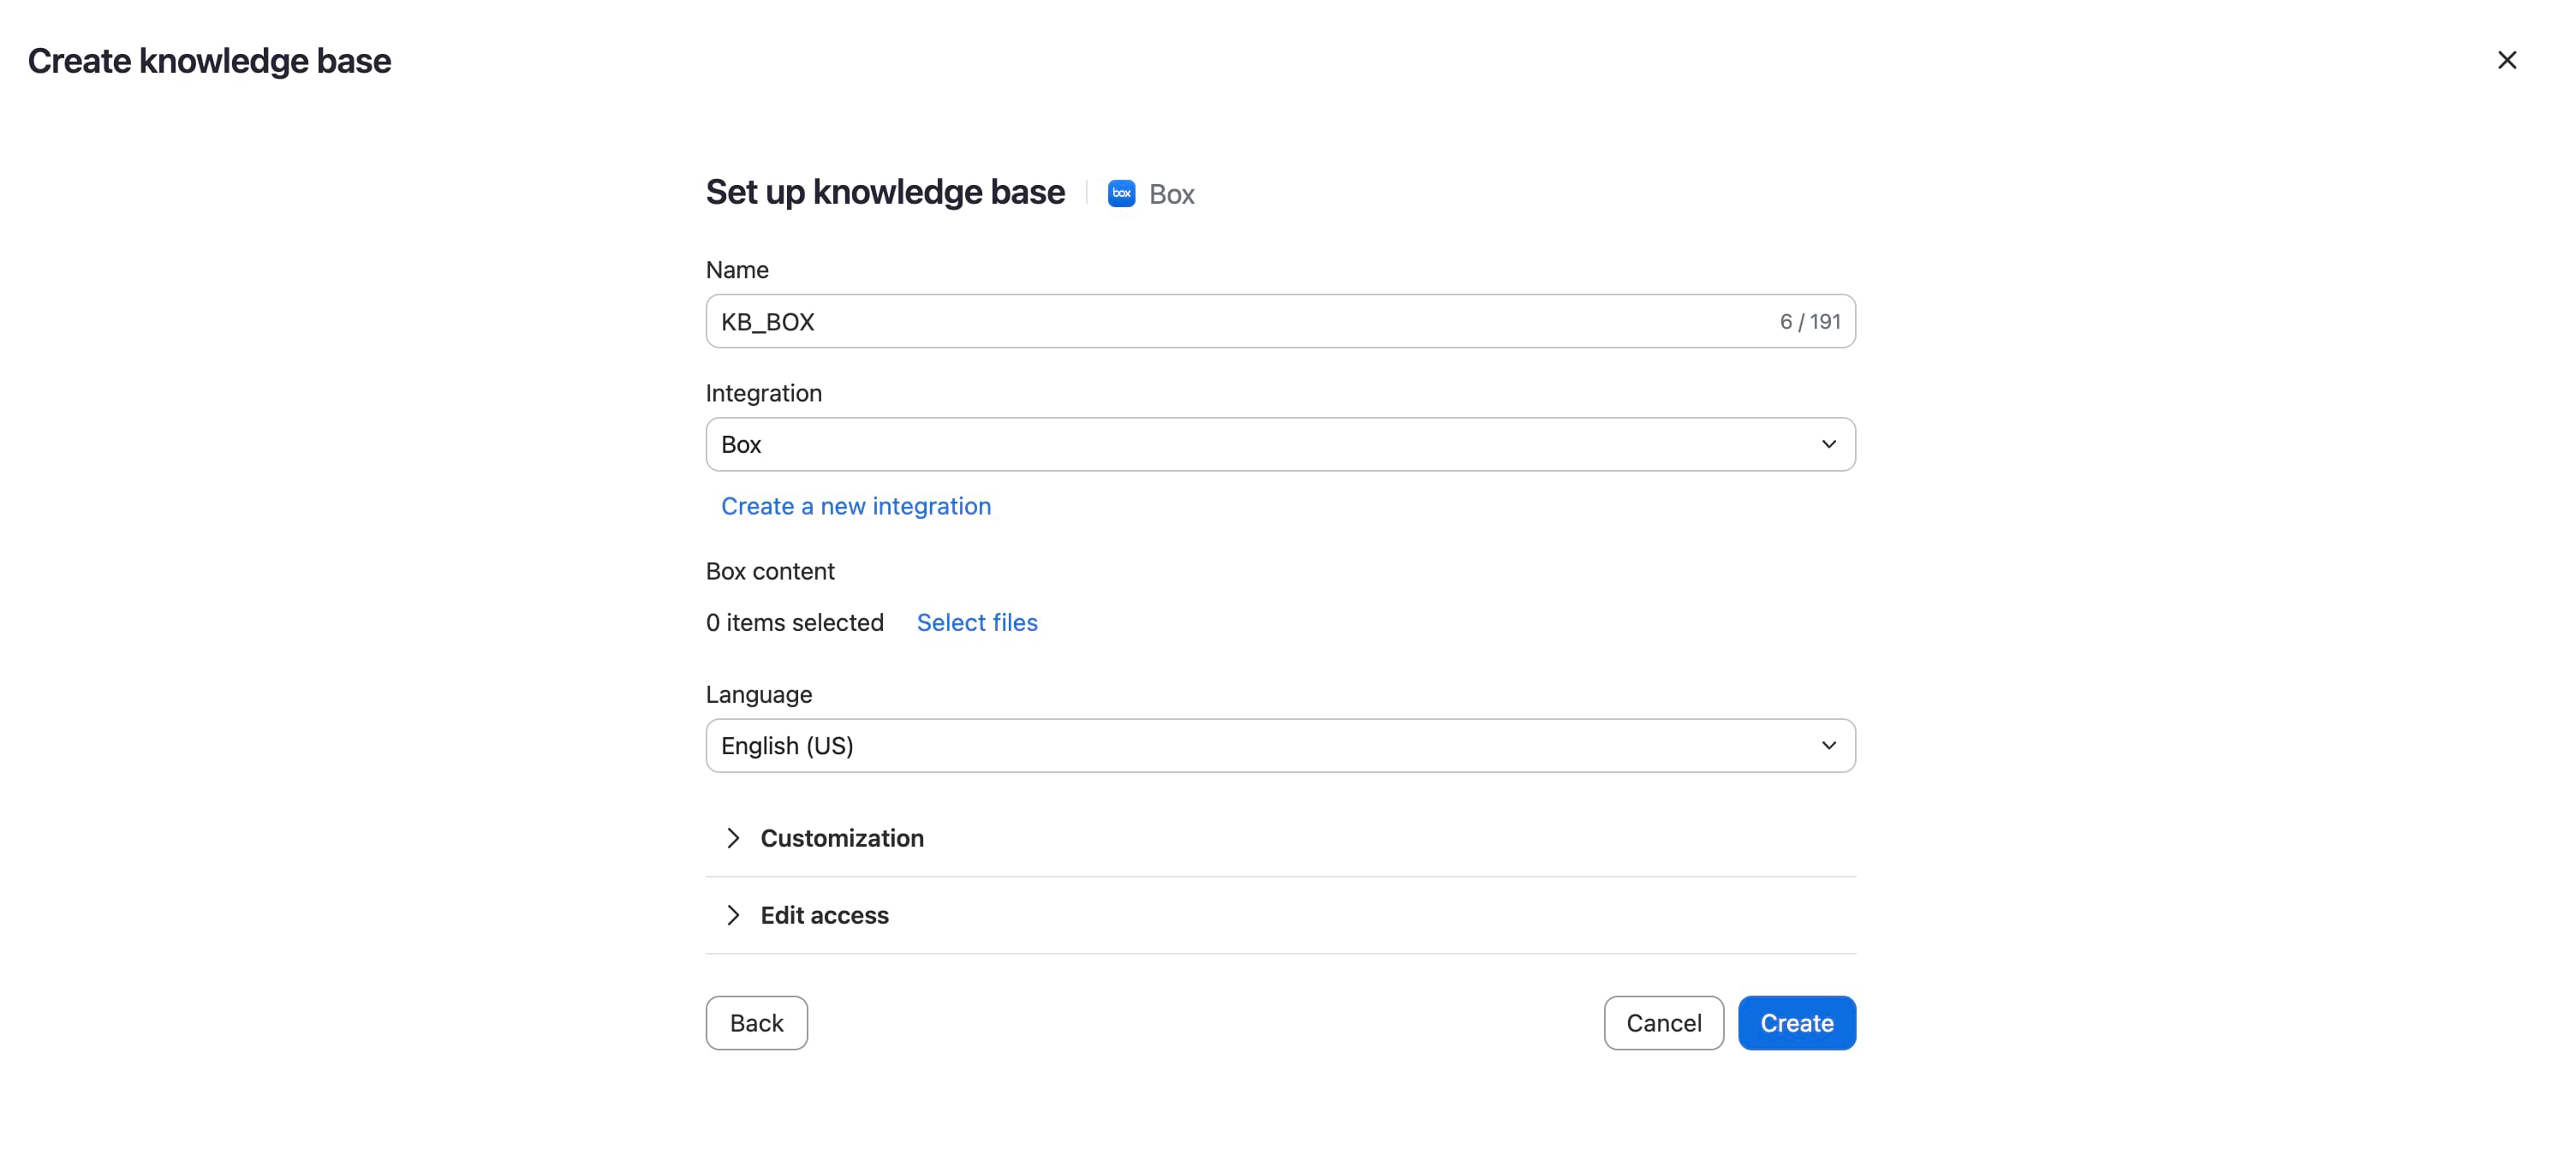Close the Create knowledge base dialog

click(x=2508, y=60)
